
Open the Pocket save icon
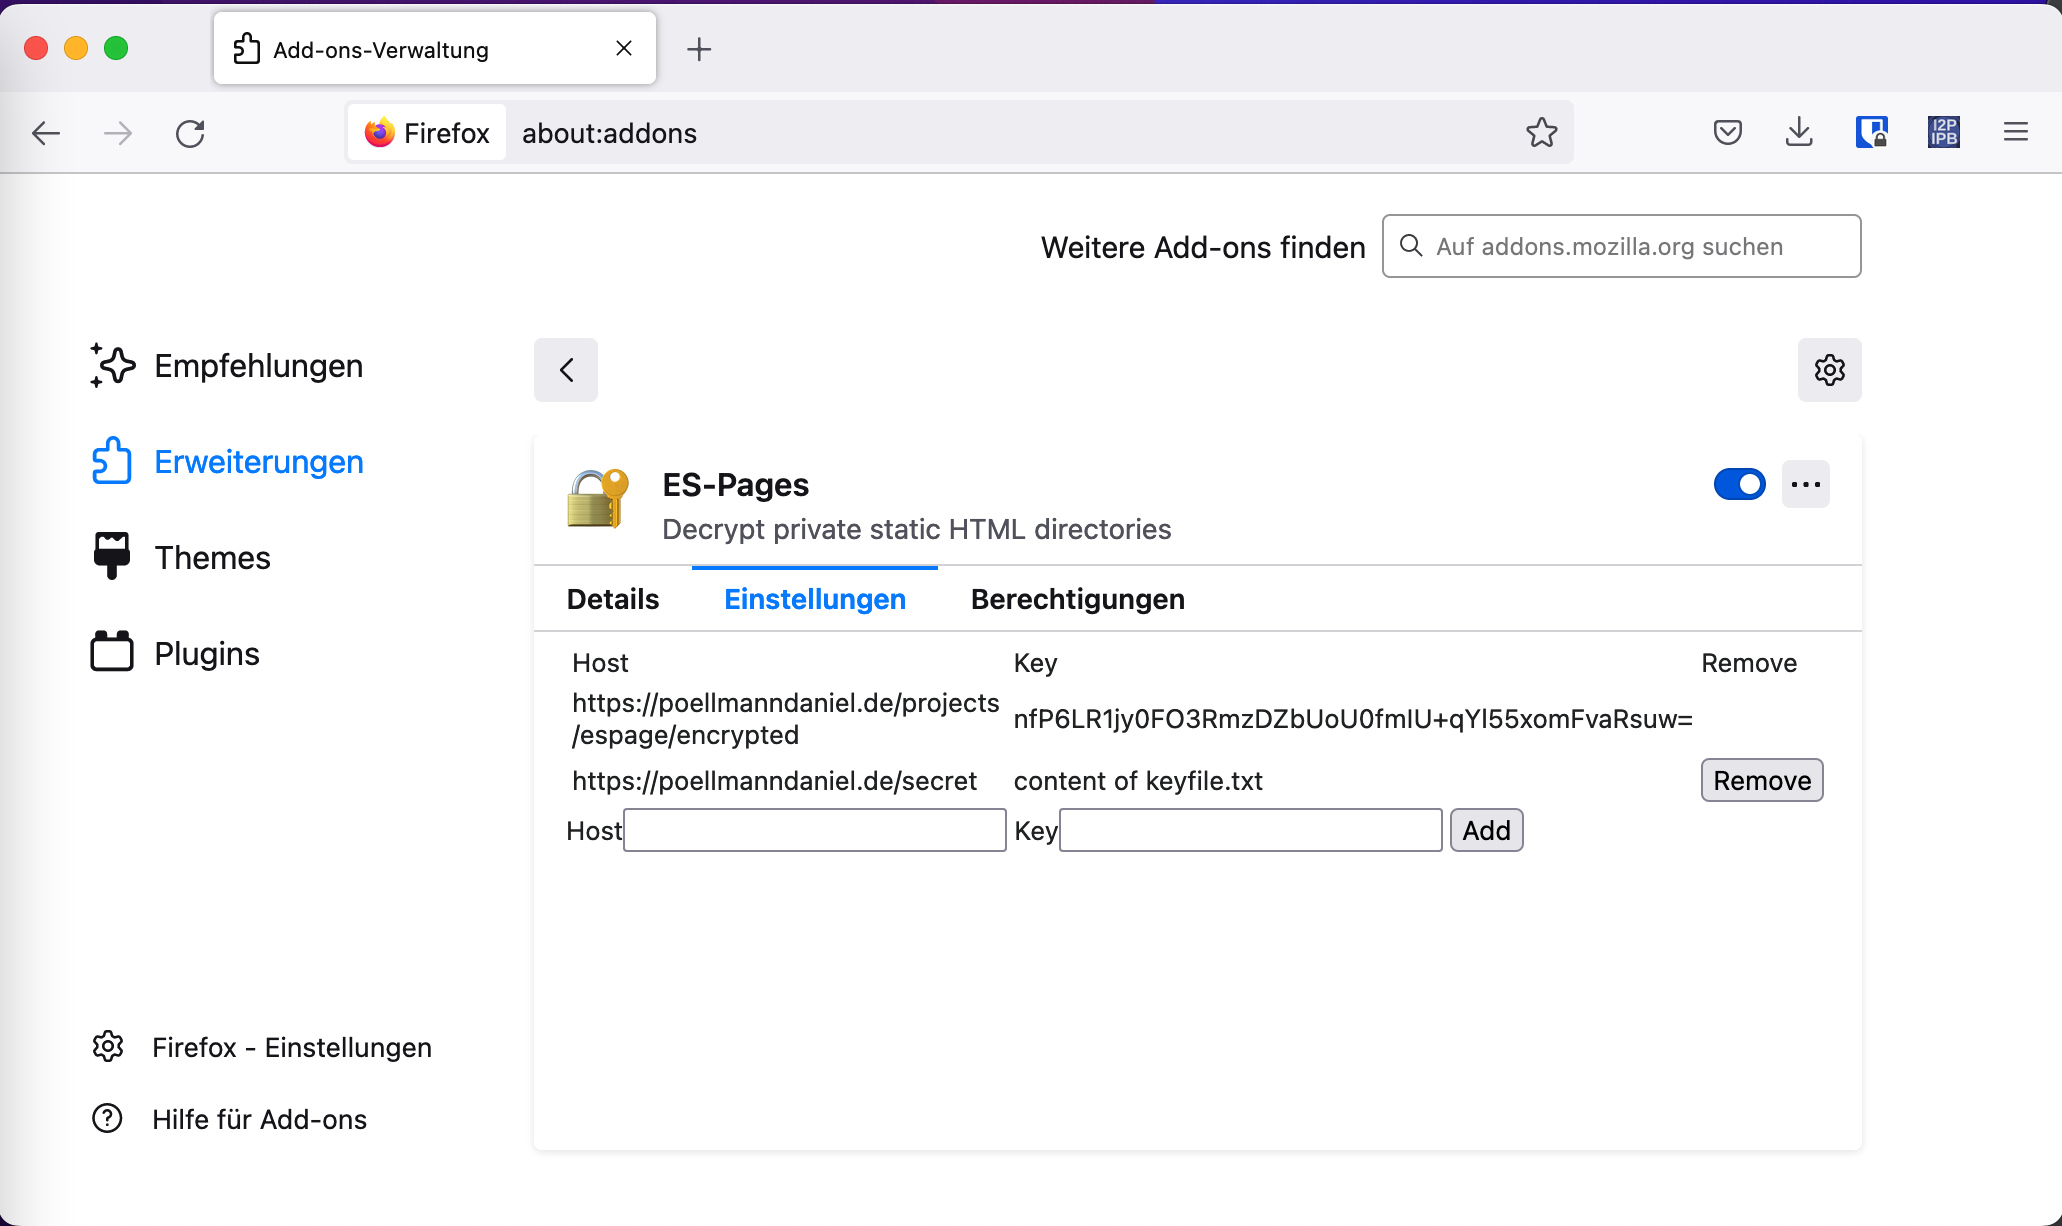[x=1727, y=132]
